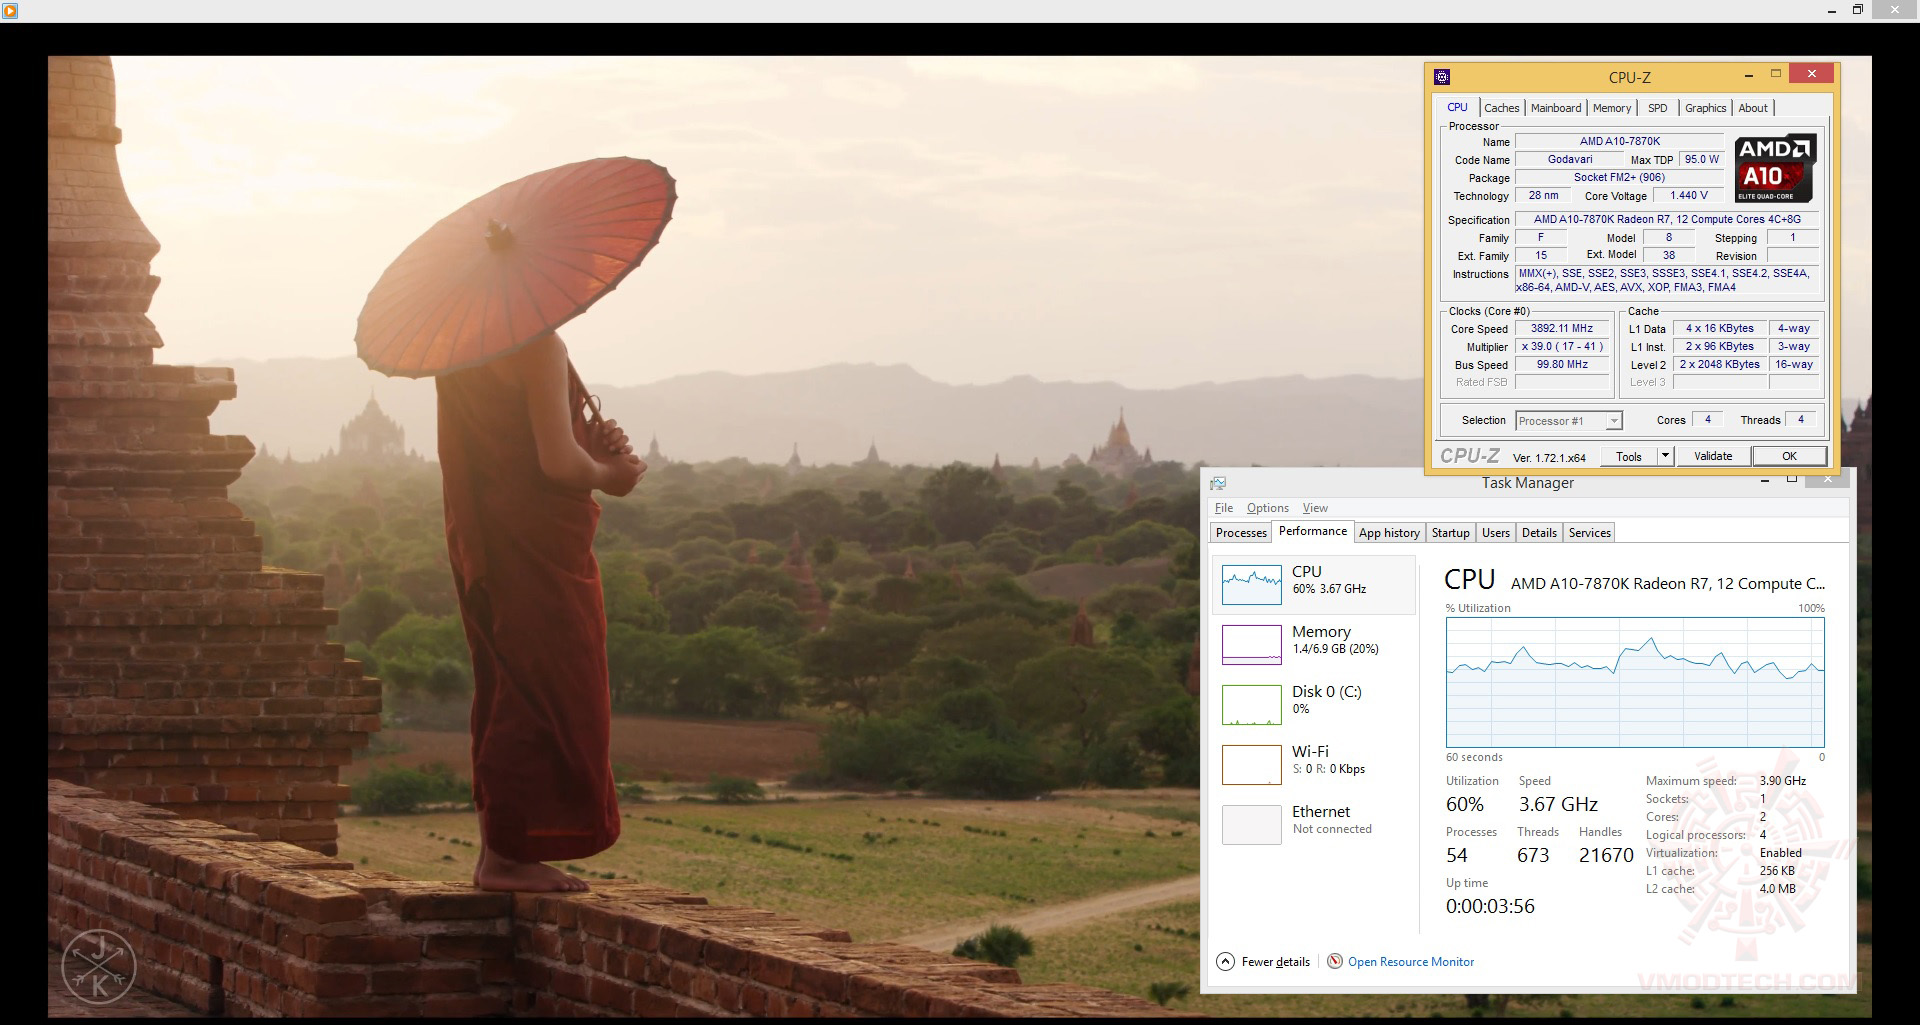Image resolution: width=1920 pixels, height=1025 pixels.
Task: Switch to the Services tab
Action: pos(1589,533)
